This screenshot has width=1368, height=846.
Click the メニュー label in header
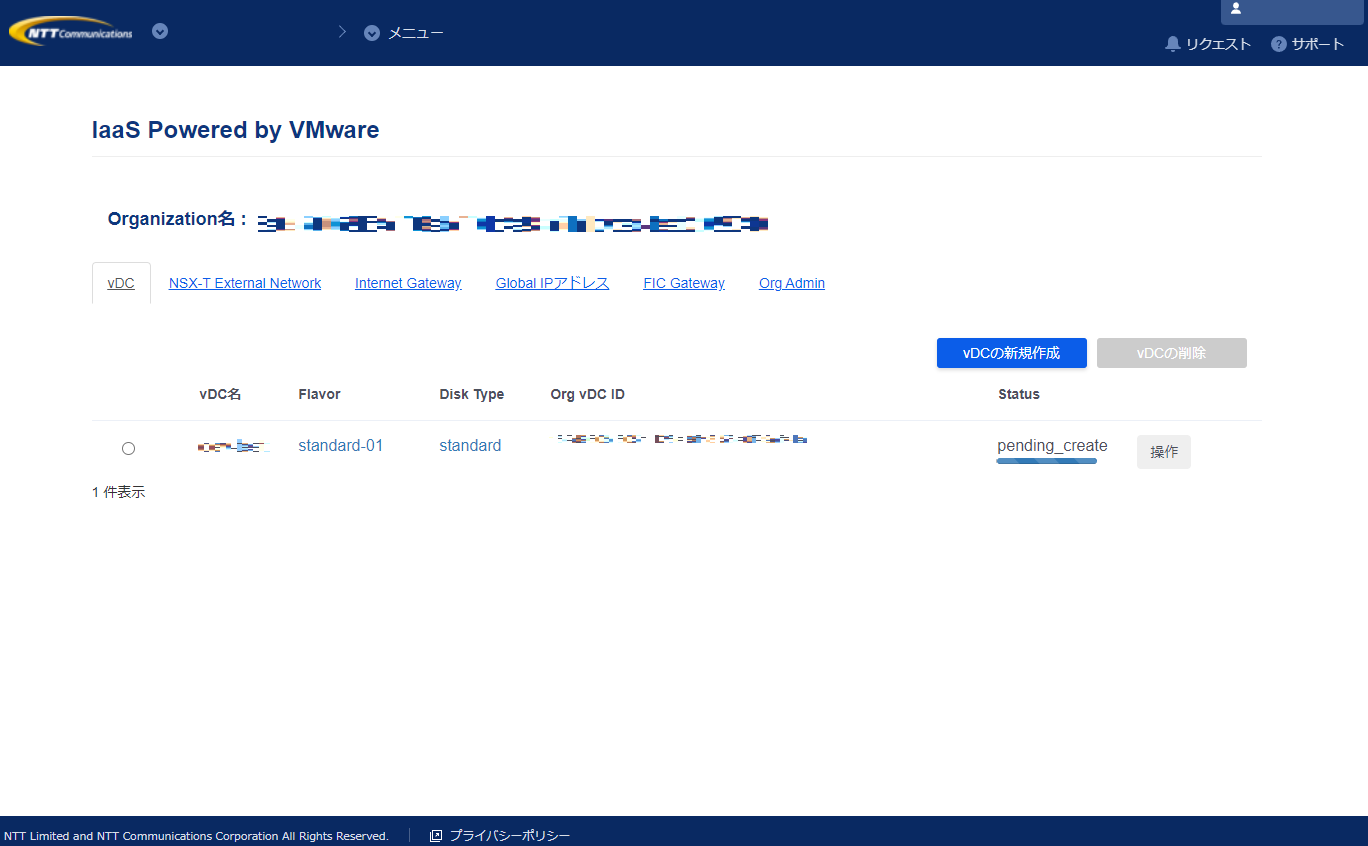pyautogui.click(x=416, y=33)
